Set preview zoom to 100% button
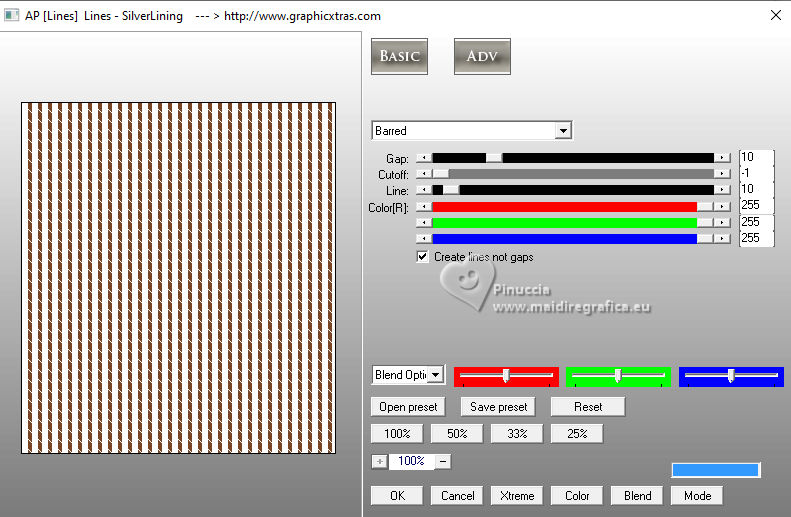The height and width of the screenshot is (517, 791). pyautogui.click(x=397, y=434)
